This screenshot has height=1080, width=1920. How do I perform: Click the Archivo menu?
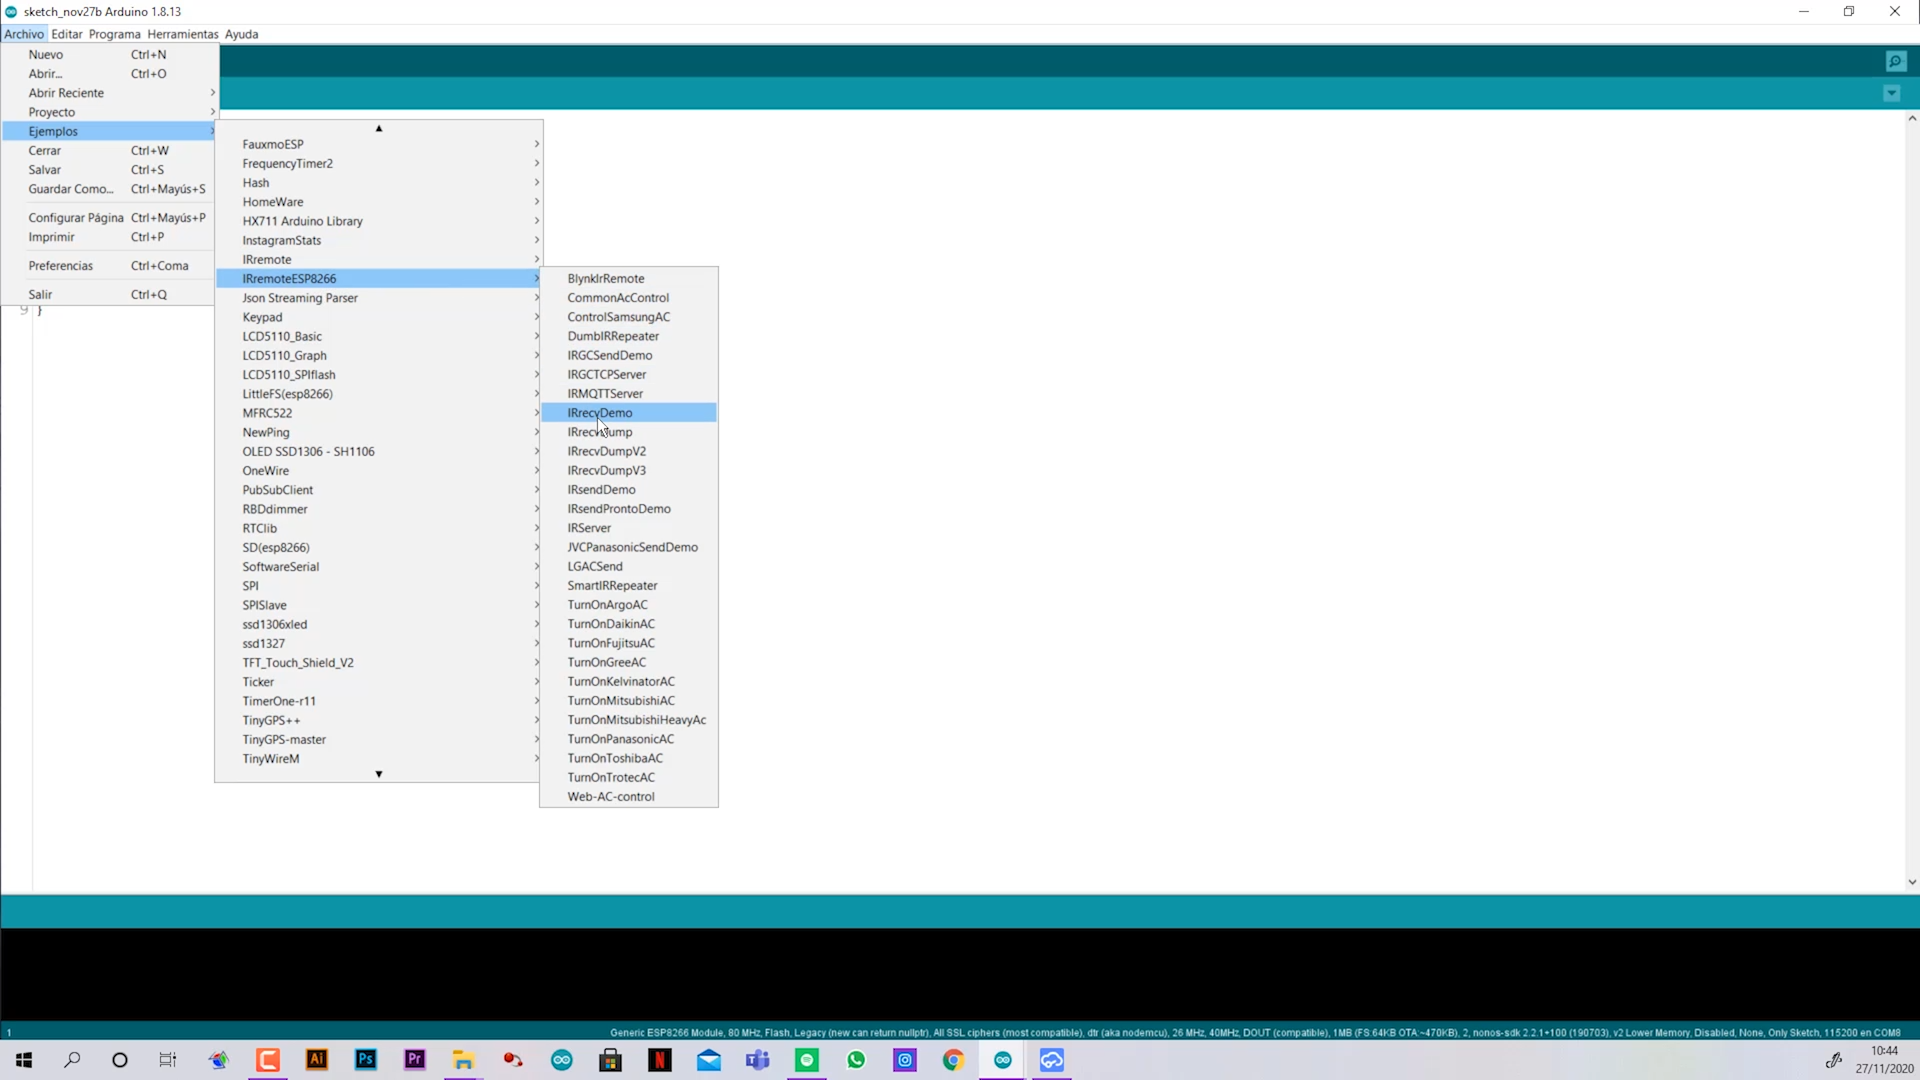coord(24,34)
